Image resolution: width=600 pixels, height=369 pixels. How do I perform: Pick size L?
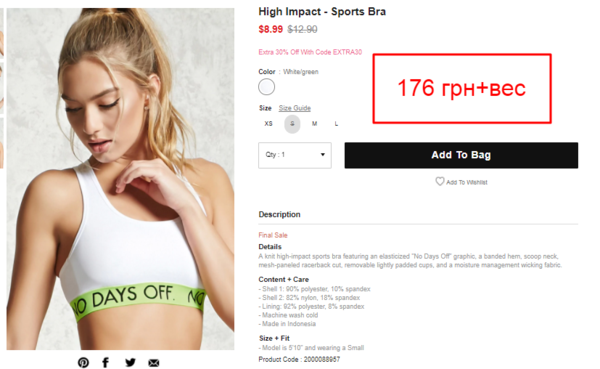[336, 124]
